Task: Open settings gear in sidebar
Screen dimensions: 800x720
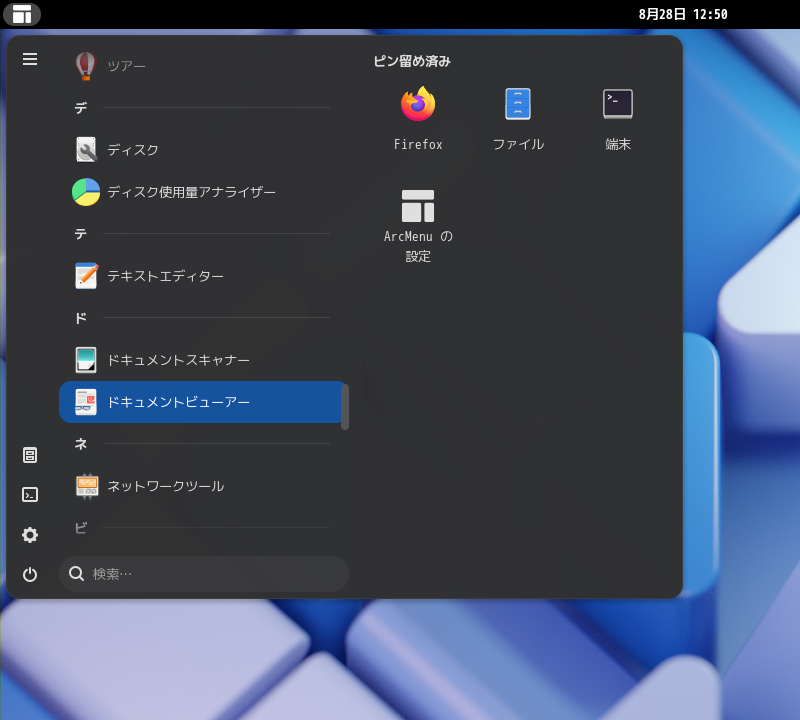Action: click(30, 535)
